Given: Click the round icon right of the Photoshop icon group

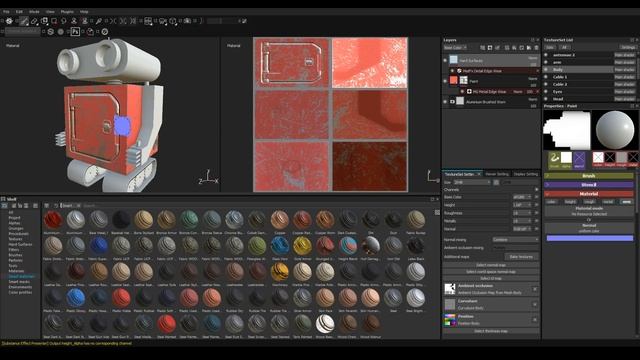Looking at the screenshot, I should coord(105,31).
